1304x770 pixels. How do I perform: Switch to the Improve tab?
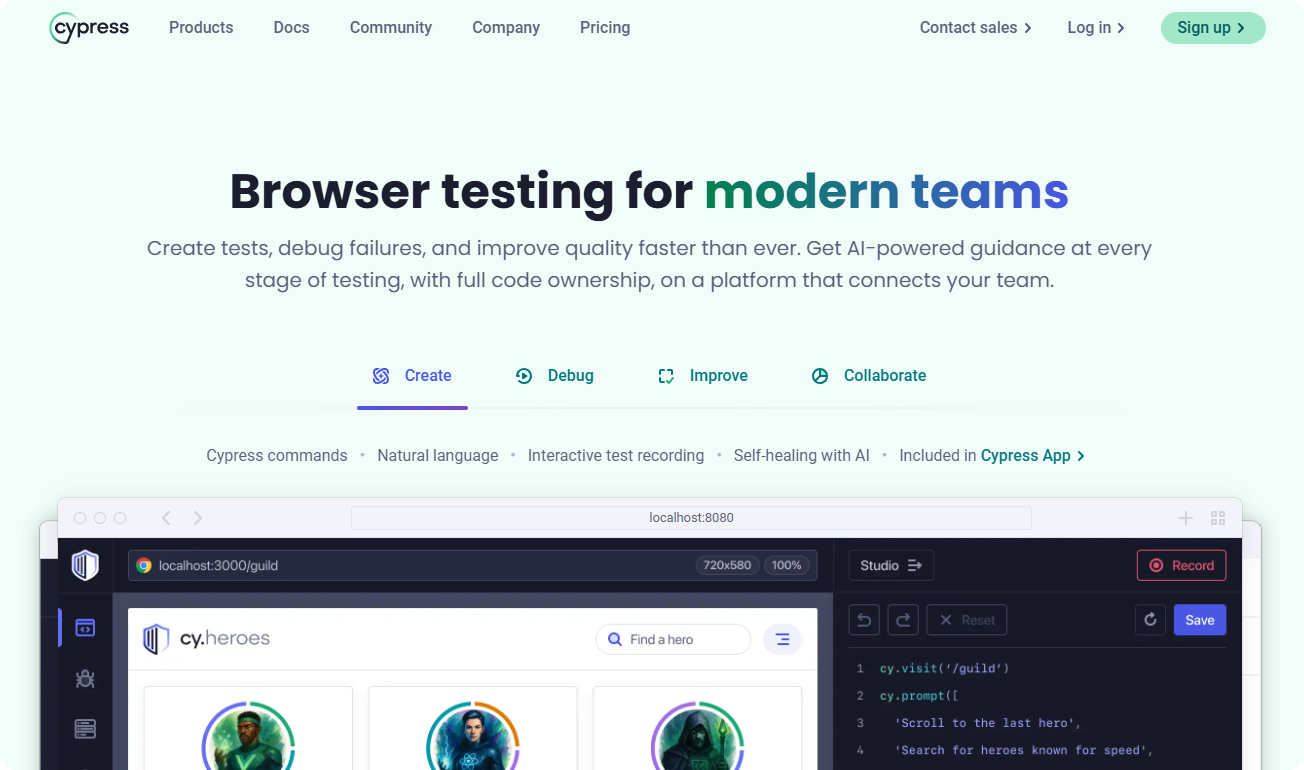coord(703,376)
